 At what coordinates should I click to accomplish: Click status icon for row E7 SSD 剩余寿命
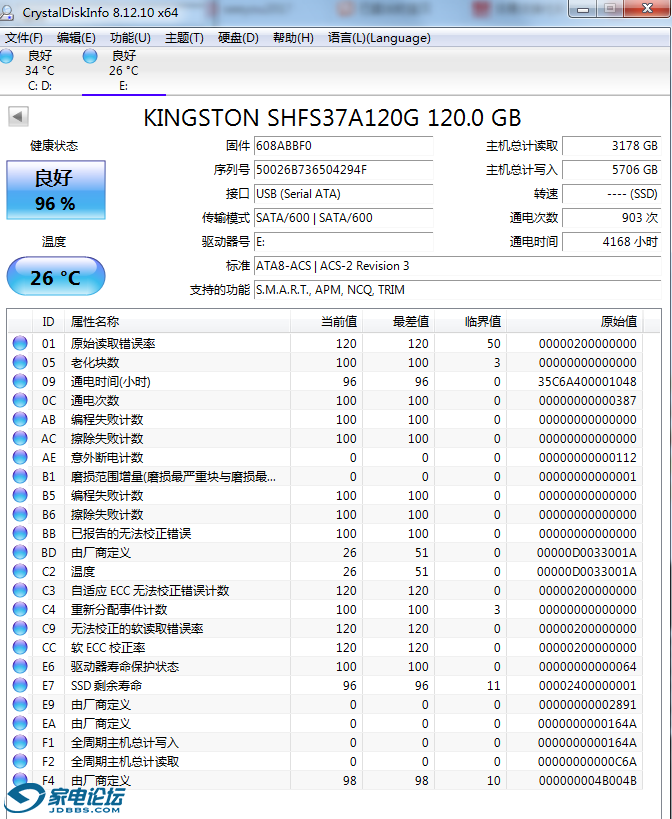coord(20,685)
